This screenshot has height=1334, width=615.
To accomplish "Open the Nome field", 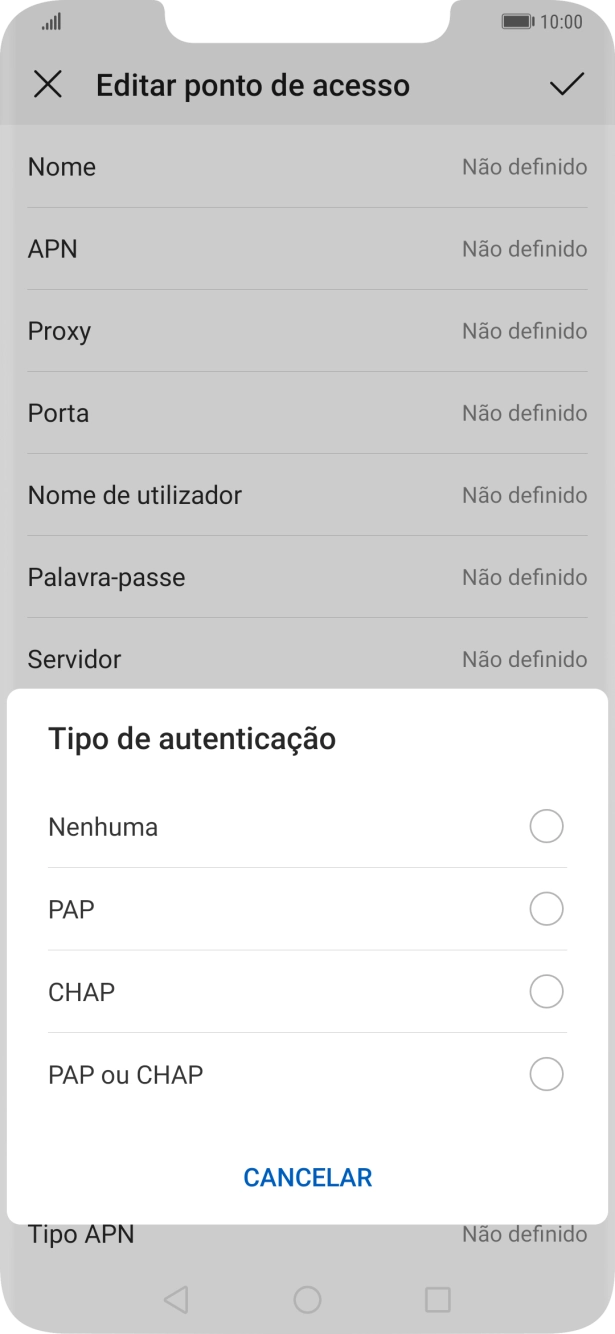I will point(307,167).
